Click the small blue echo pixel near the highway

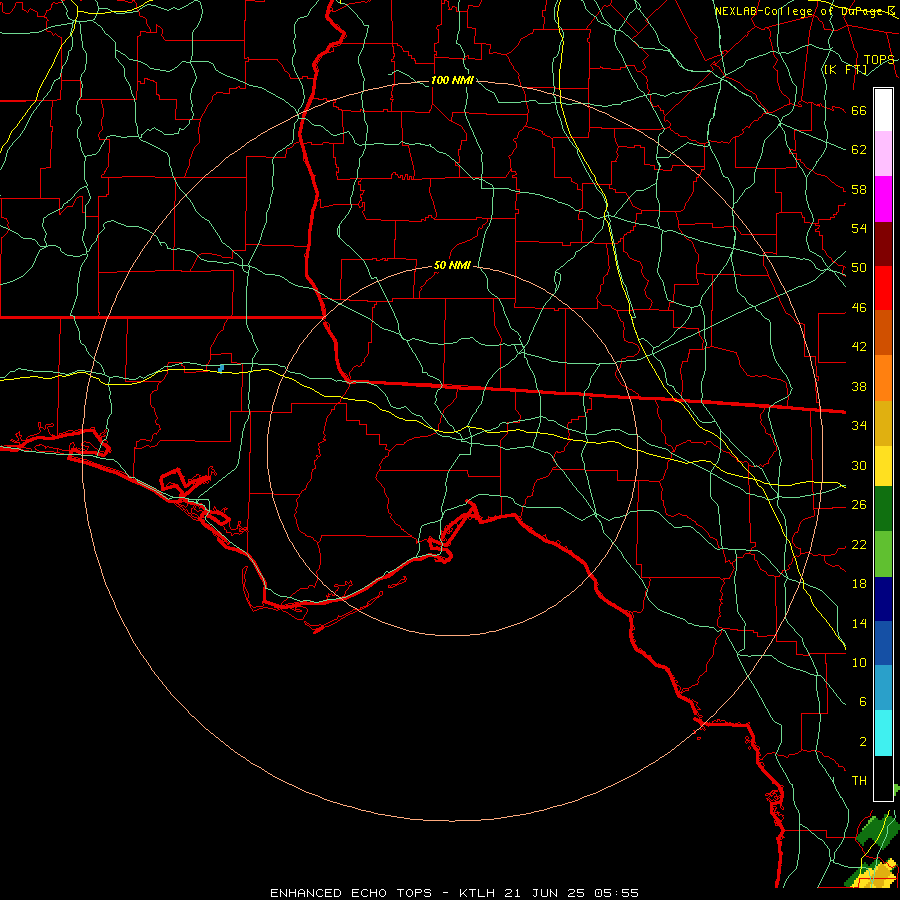point(221,368)
